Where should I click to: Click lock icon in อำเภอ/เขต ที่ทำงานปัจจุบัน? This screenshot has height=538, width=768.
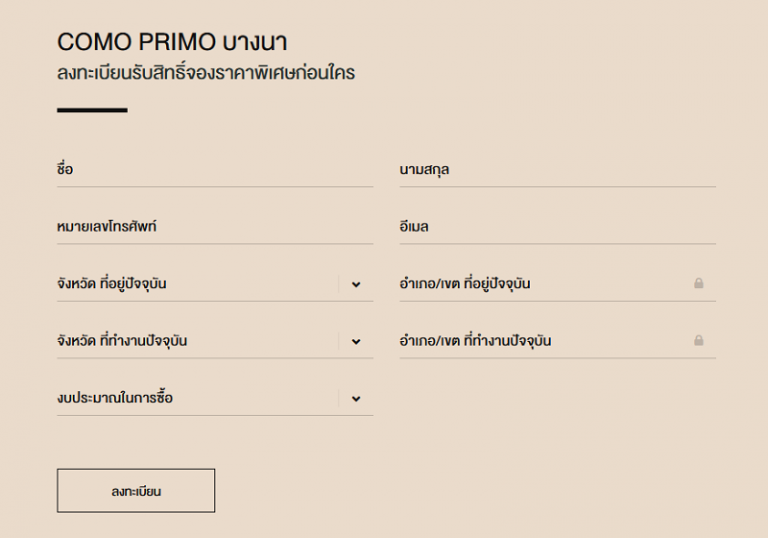[x=698, y=340]
